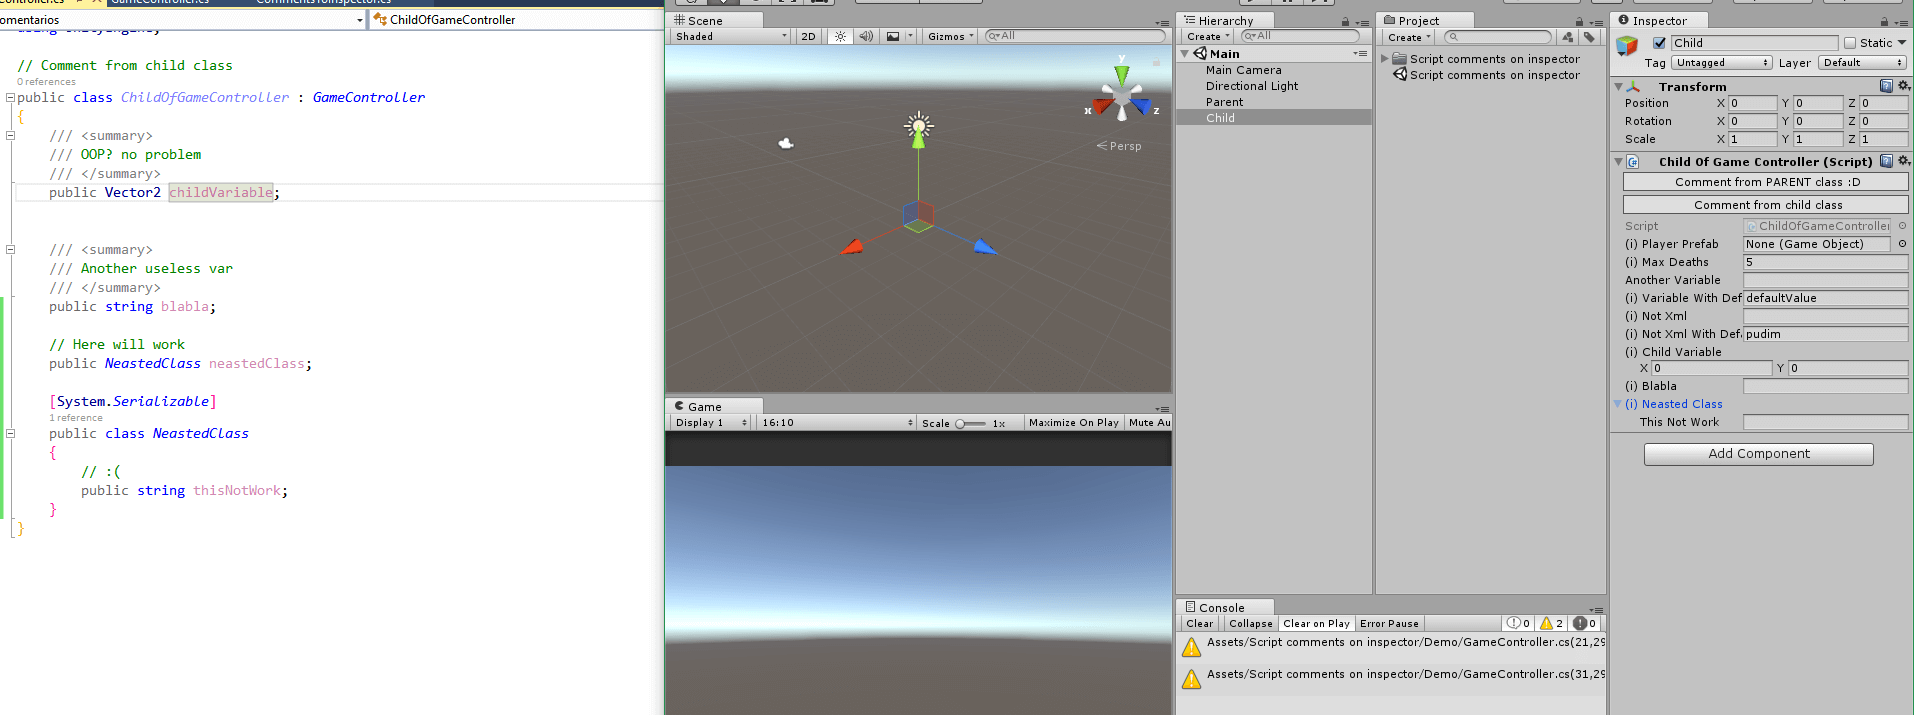Lock the Project panel

(1579, 21)
